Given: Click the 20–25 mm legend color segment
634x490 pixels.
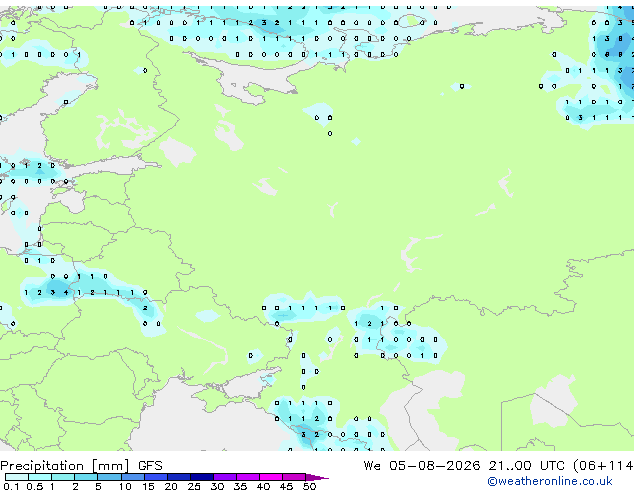Looking at the screenshot, I should pyautogui.click(x=179, y=477).
